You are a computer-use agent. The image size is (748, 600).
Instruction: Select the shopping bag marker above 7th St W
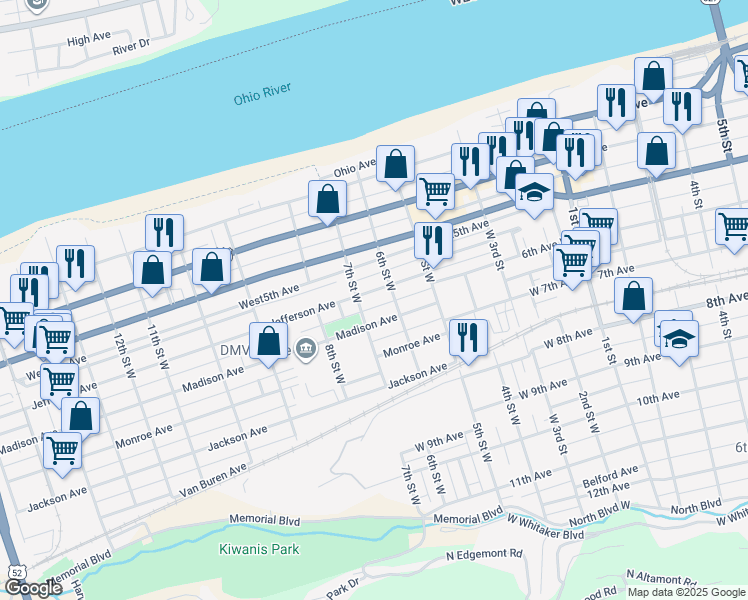[x=327, y=199]
